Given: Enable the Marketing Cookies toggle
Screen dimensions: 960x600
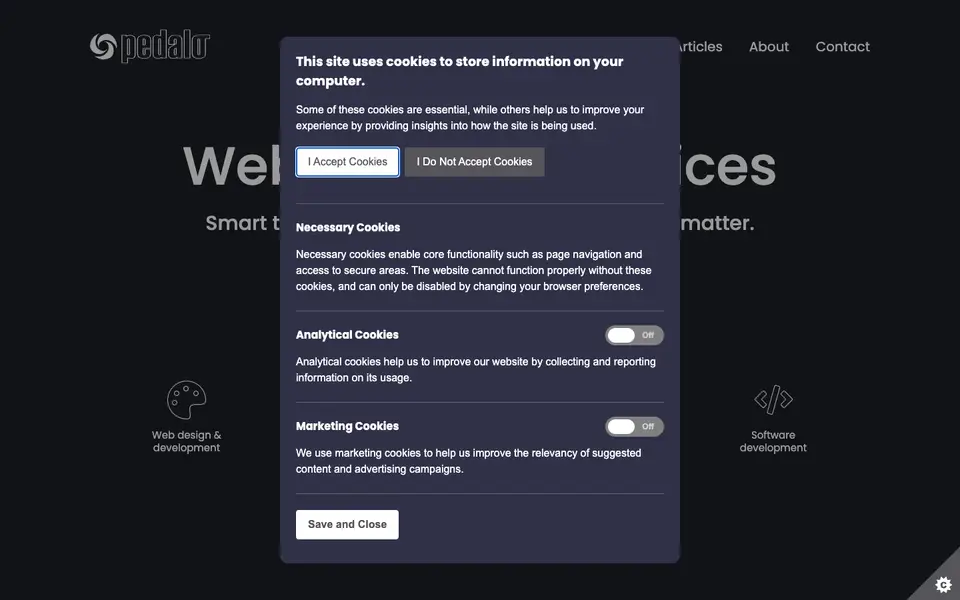Looking at the screenshot, I should (x=634, y=426).
